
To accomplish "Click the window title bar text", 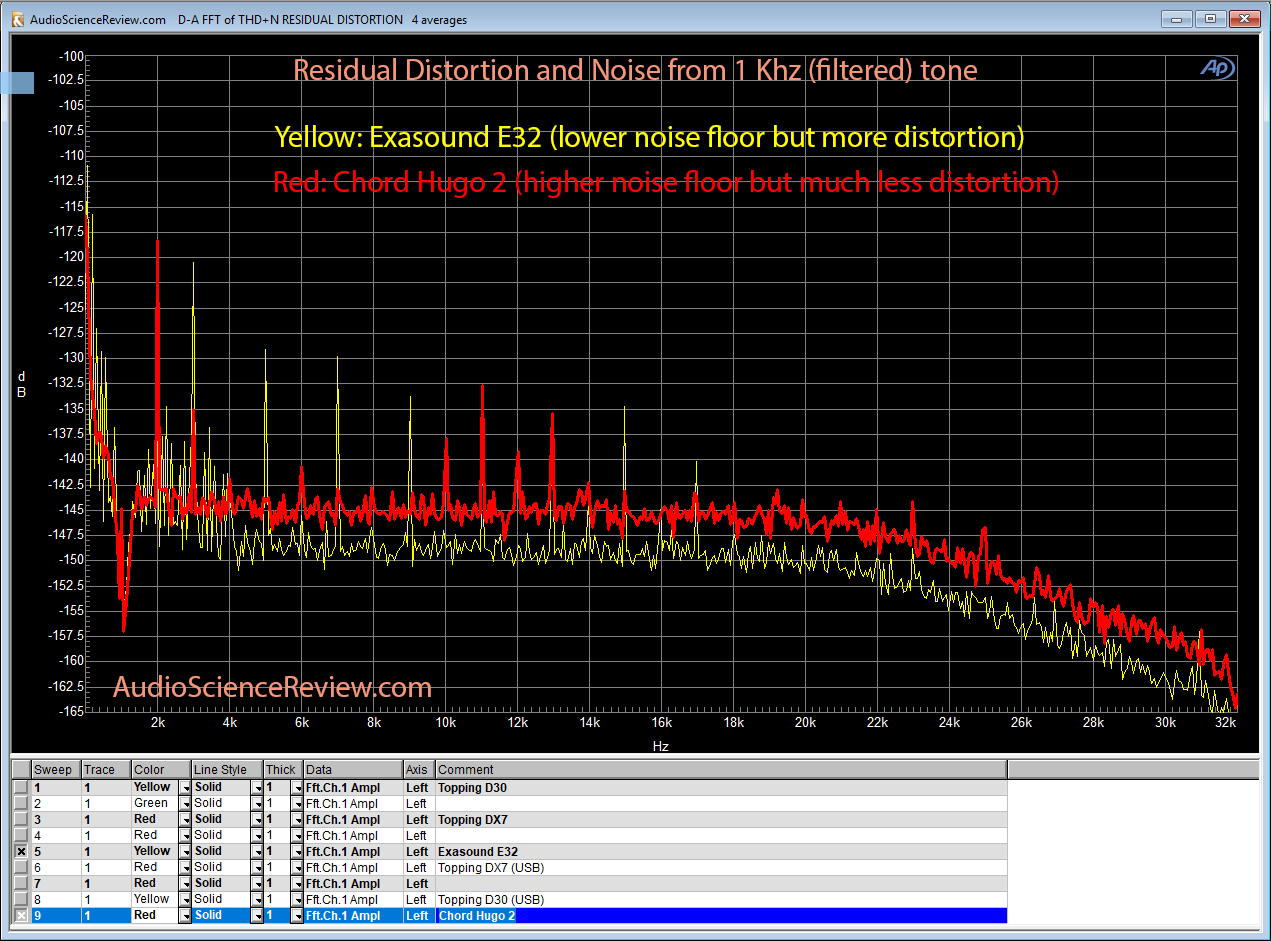I will (249, 19).
